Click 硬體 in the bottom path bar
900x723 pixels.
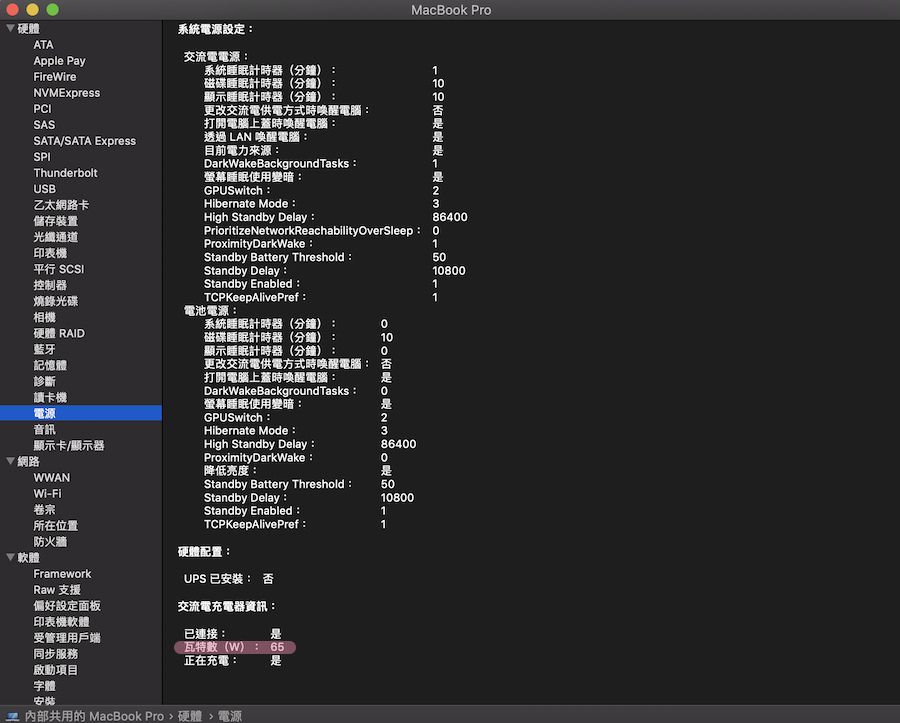click(x=190, y=716)
